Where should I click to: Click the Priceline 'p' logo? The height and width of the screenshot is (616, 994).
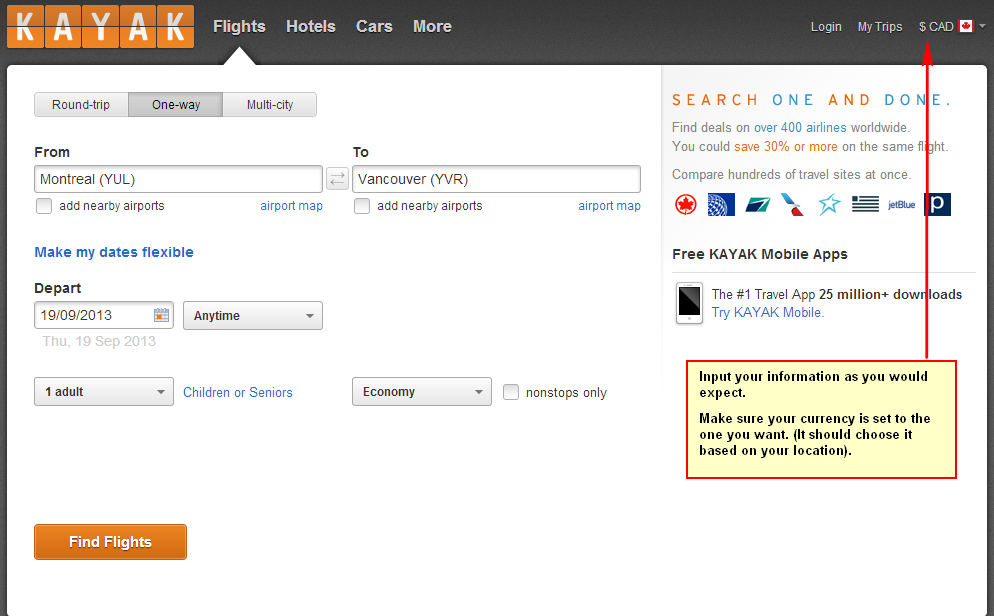(938, 204)
